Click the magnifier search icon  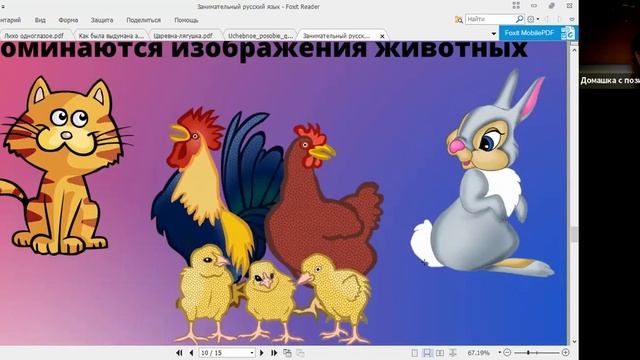point(519,19)
